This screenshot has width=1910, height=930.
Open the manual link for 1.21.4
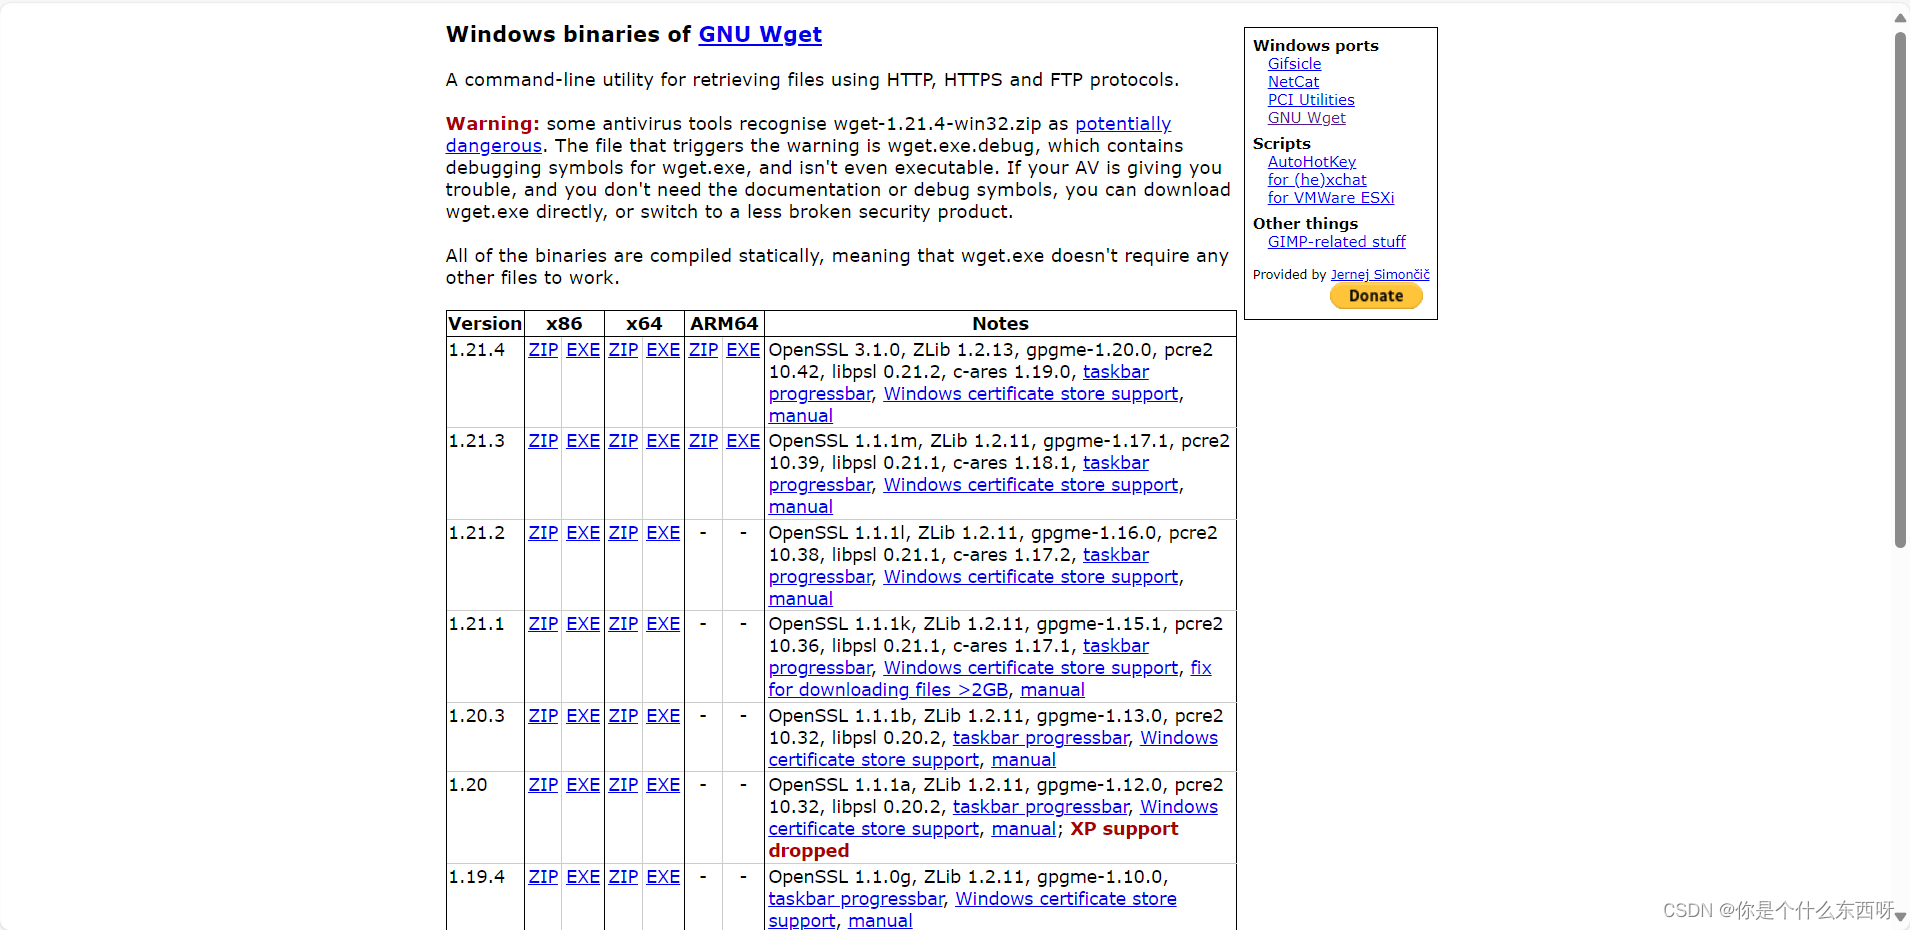[x=801, y=416]
